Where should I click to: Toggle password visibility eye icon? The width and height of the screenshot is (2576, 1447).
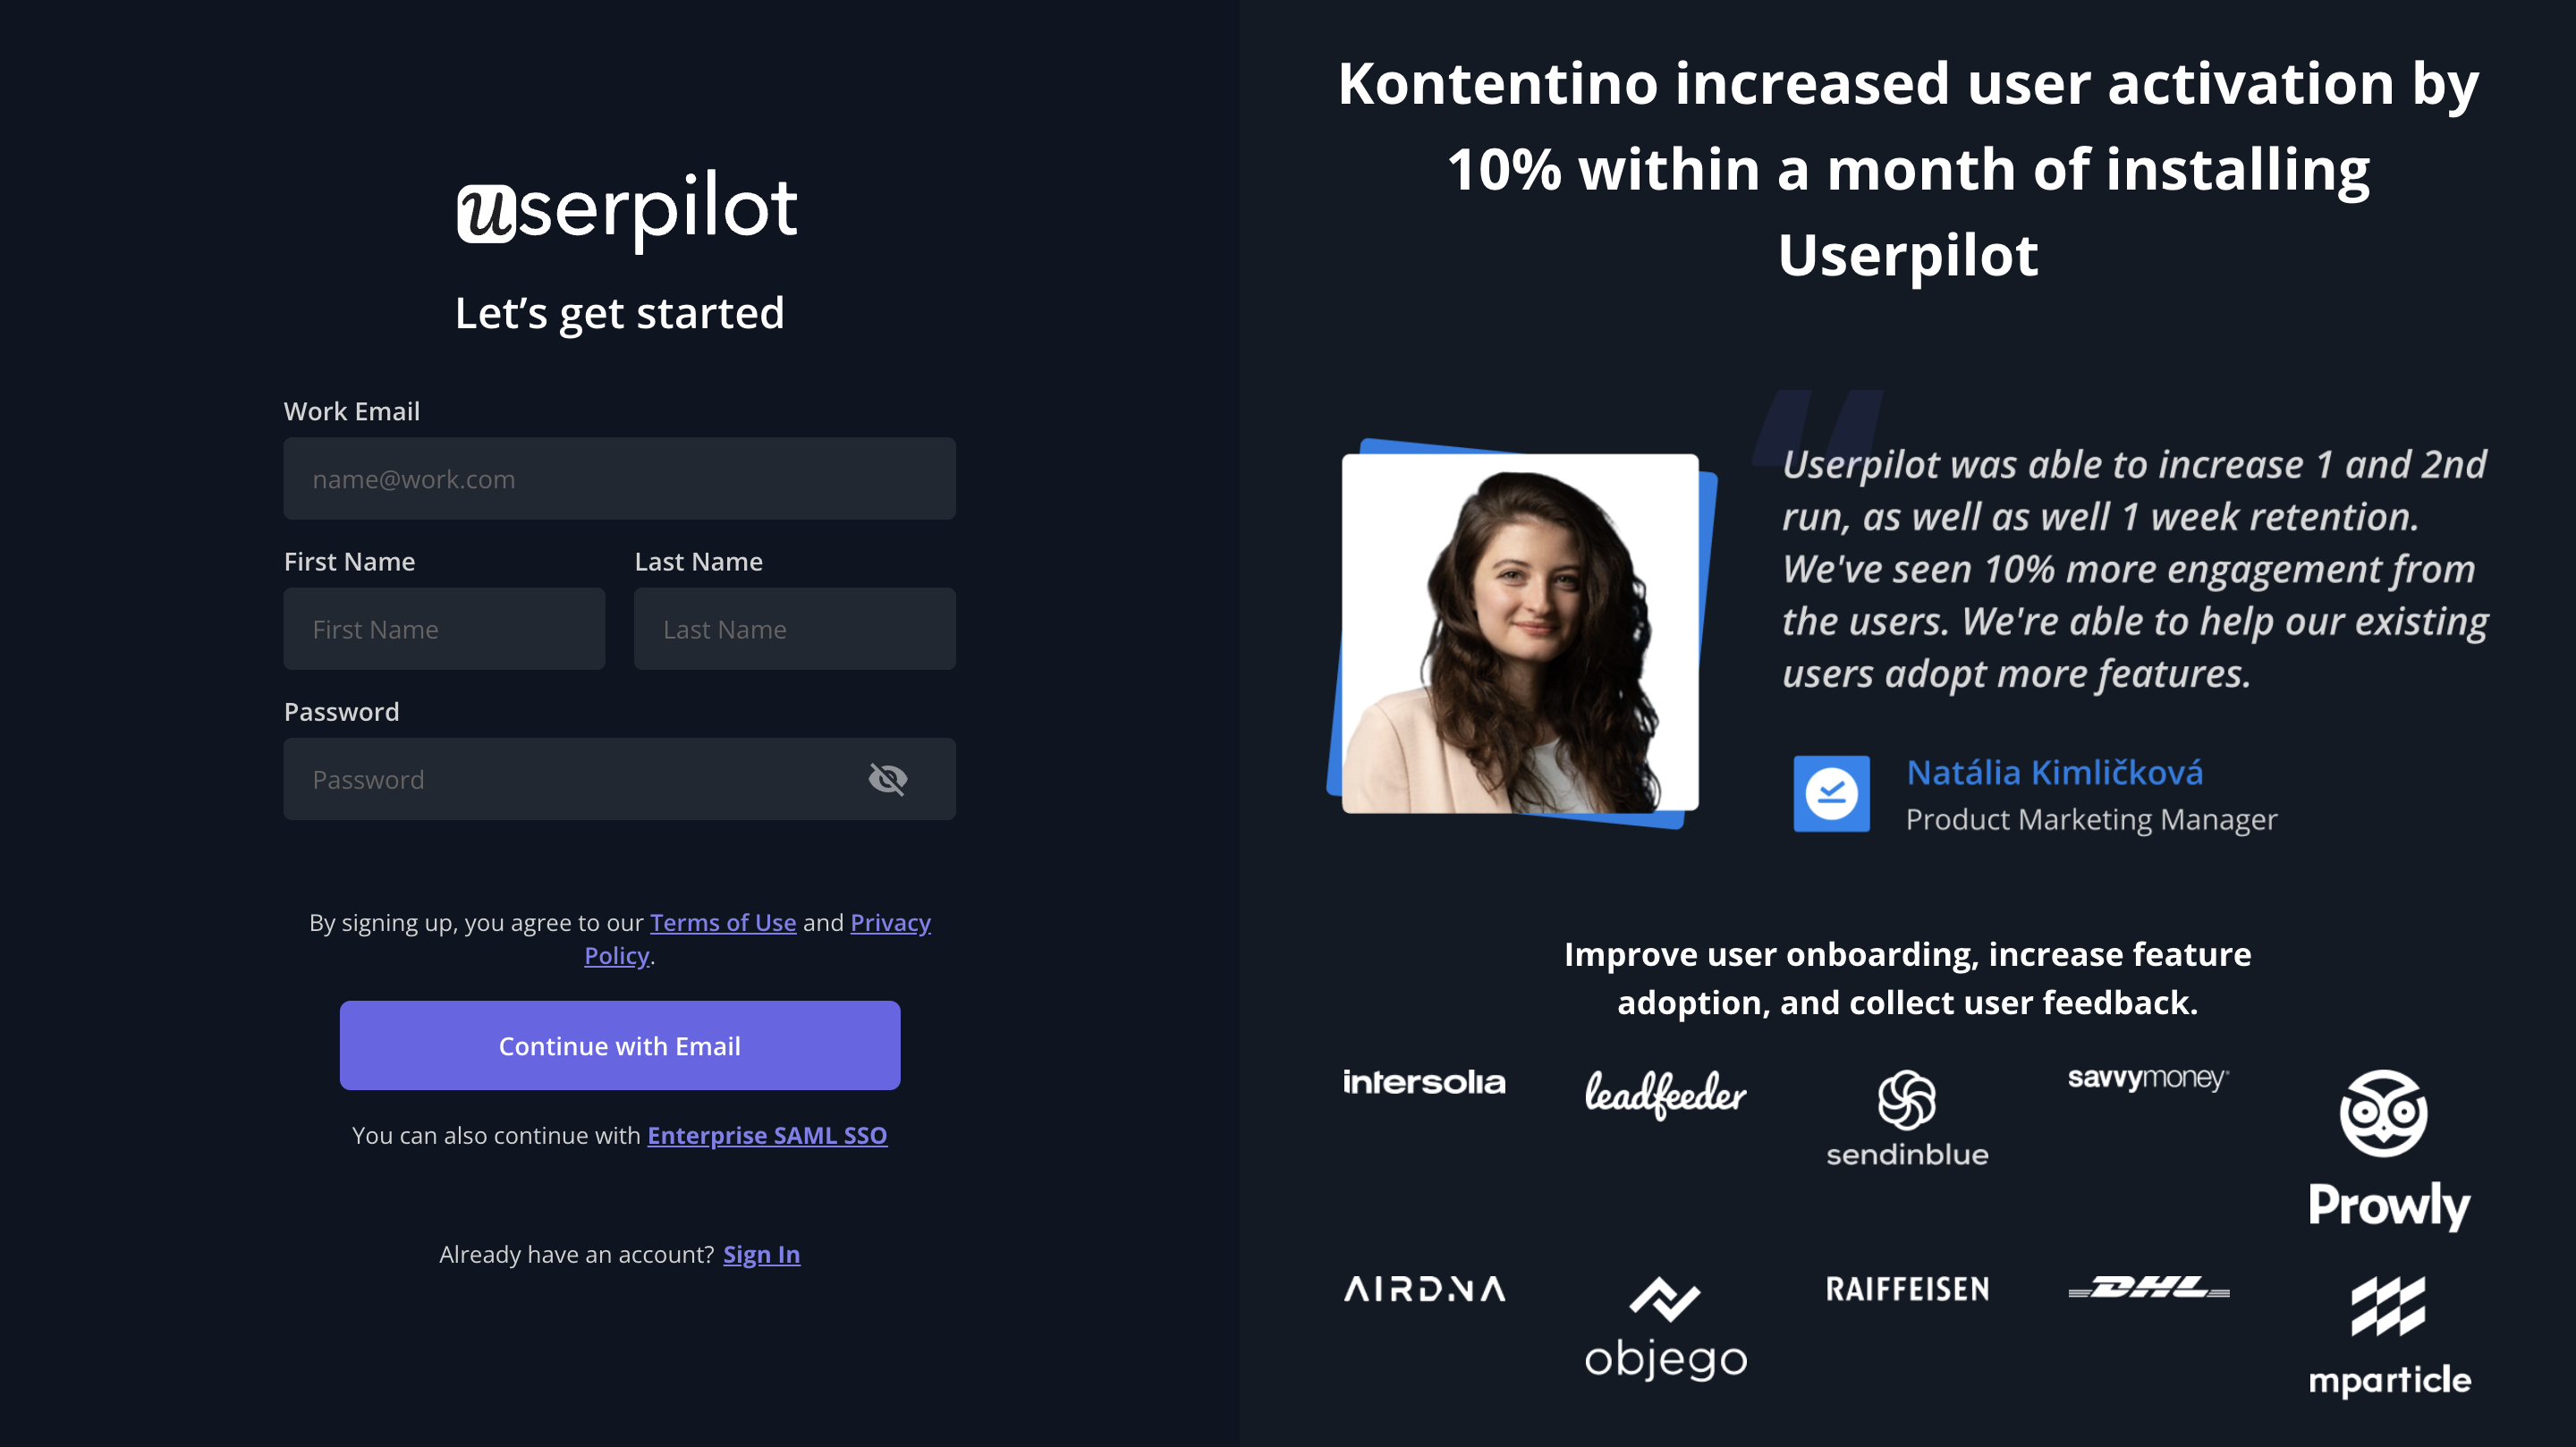point(886,778)
